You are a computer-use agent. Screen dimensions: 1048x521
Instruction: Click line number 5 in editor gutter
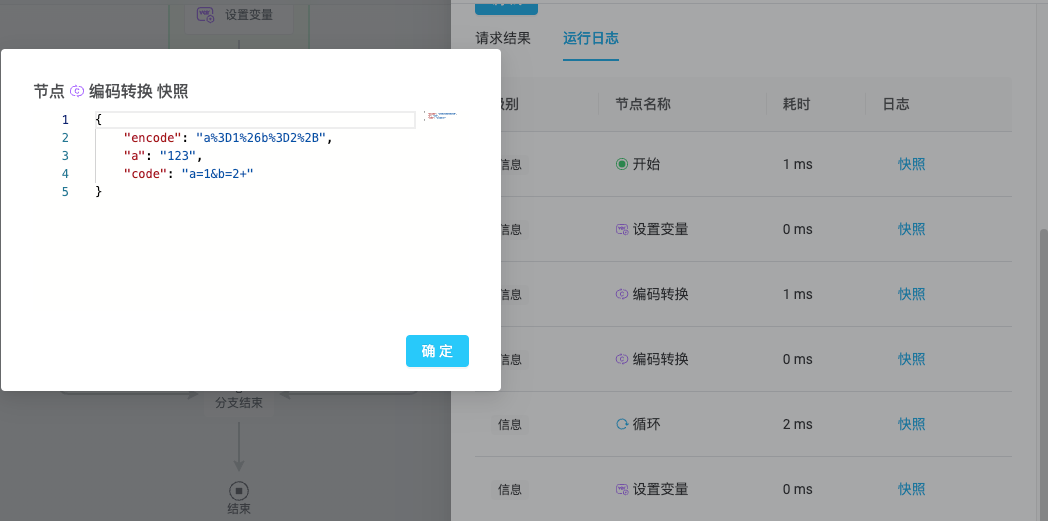65,192
